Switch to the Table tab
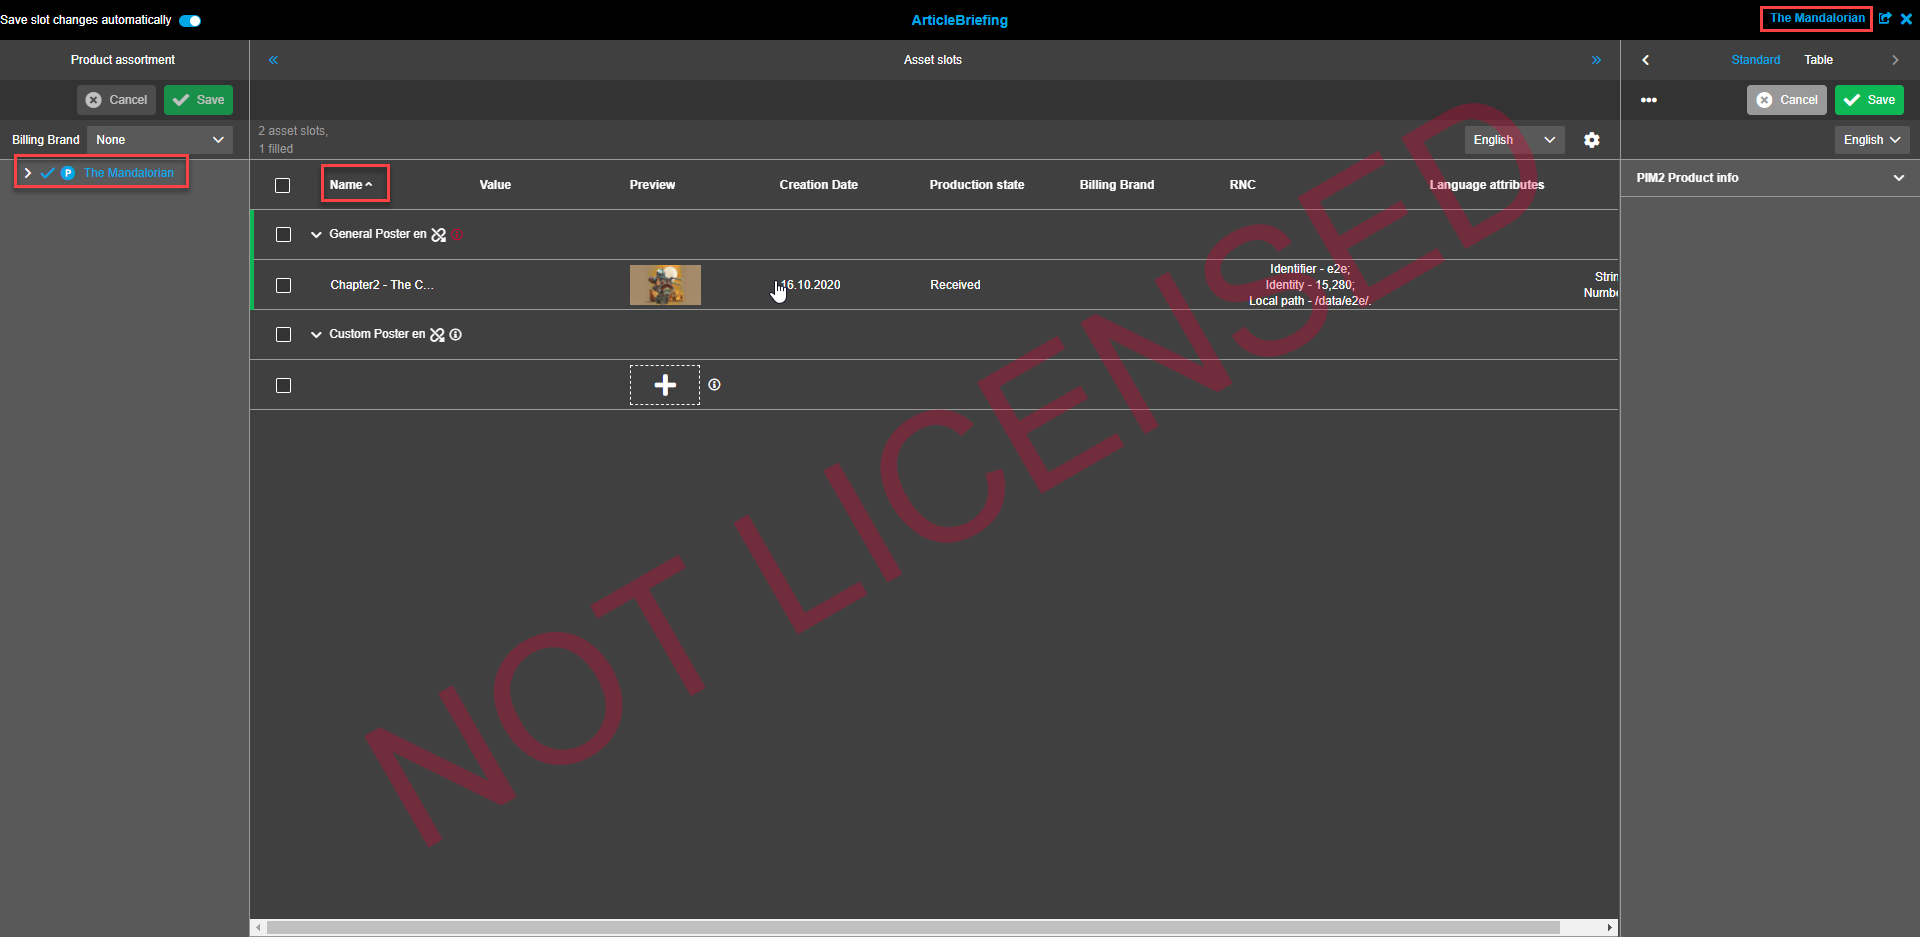This screenshot has width=1920, height=937. pos(1818,60)
